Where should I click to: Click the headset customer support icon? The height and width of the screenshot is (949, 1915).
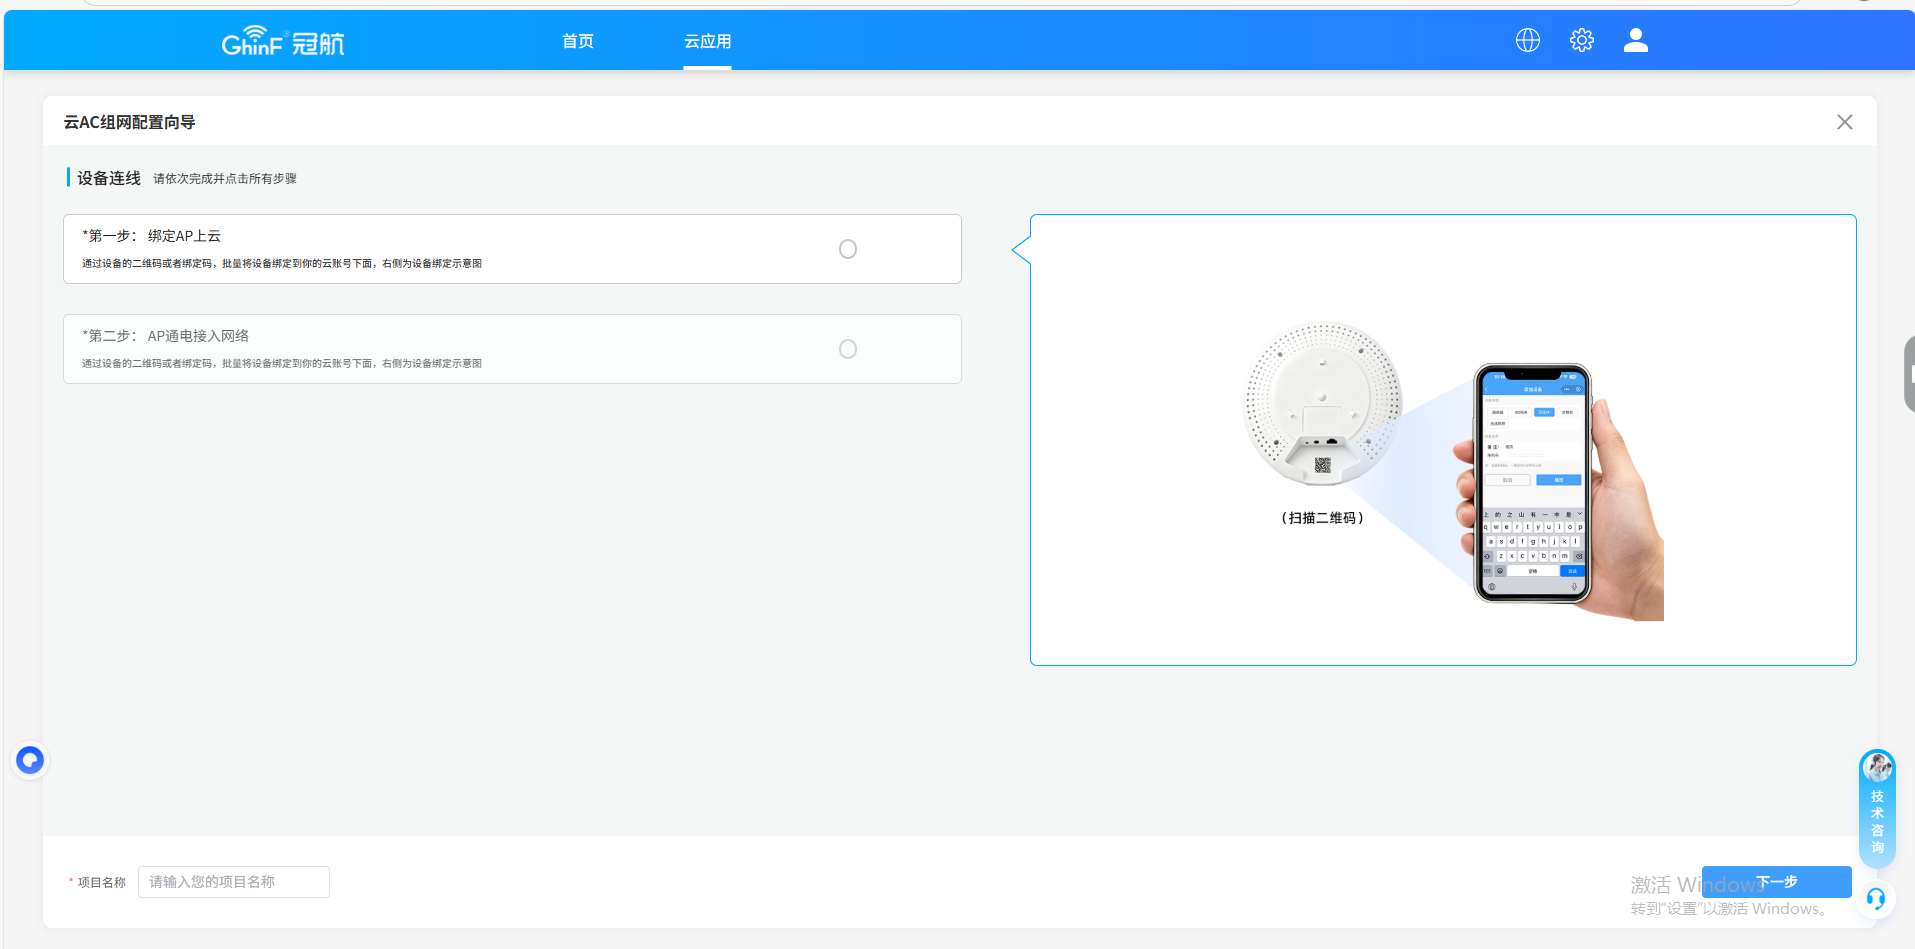(x=1875, y=898)
